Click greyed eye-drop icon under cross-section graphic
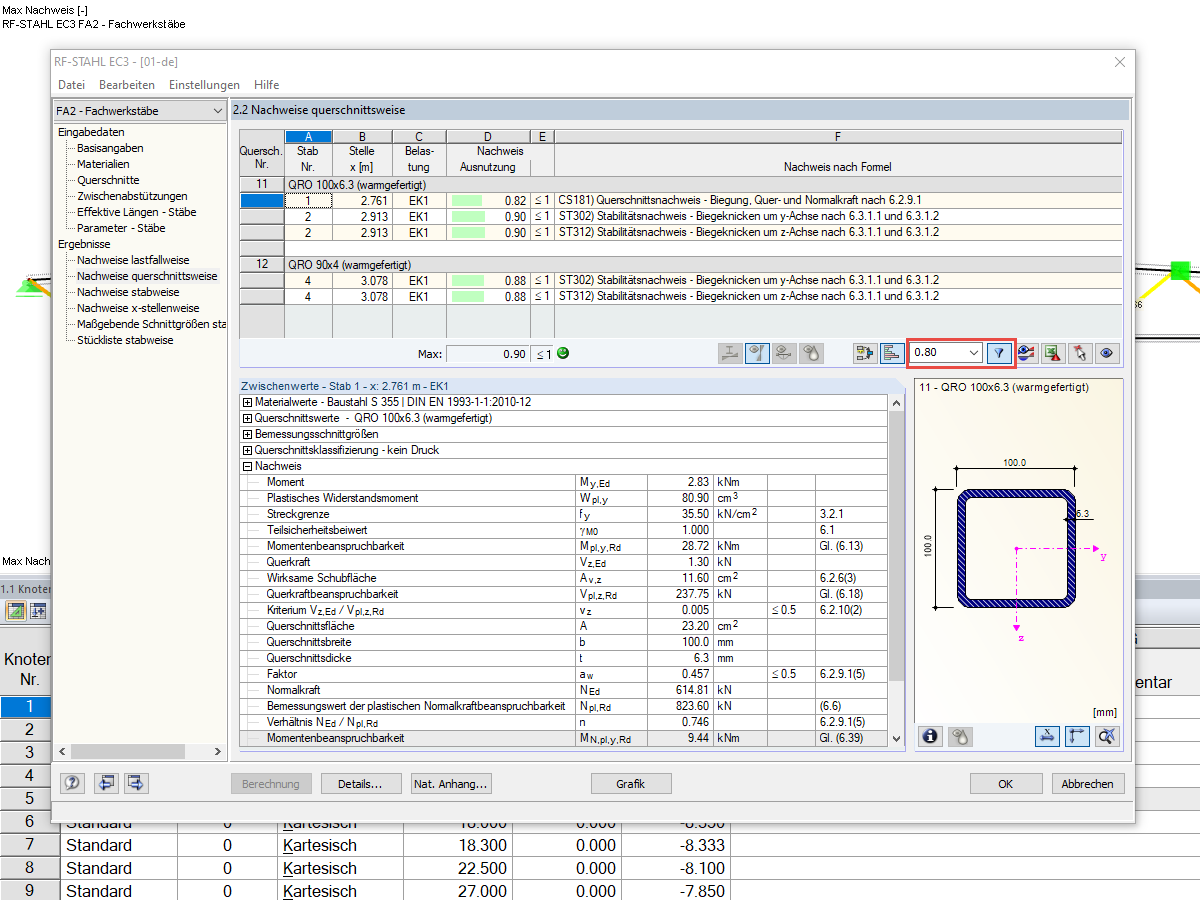 (958, 736)
